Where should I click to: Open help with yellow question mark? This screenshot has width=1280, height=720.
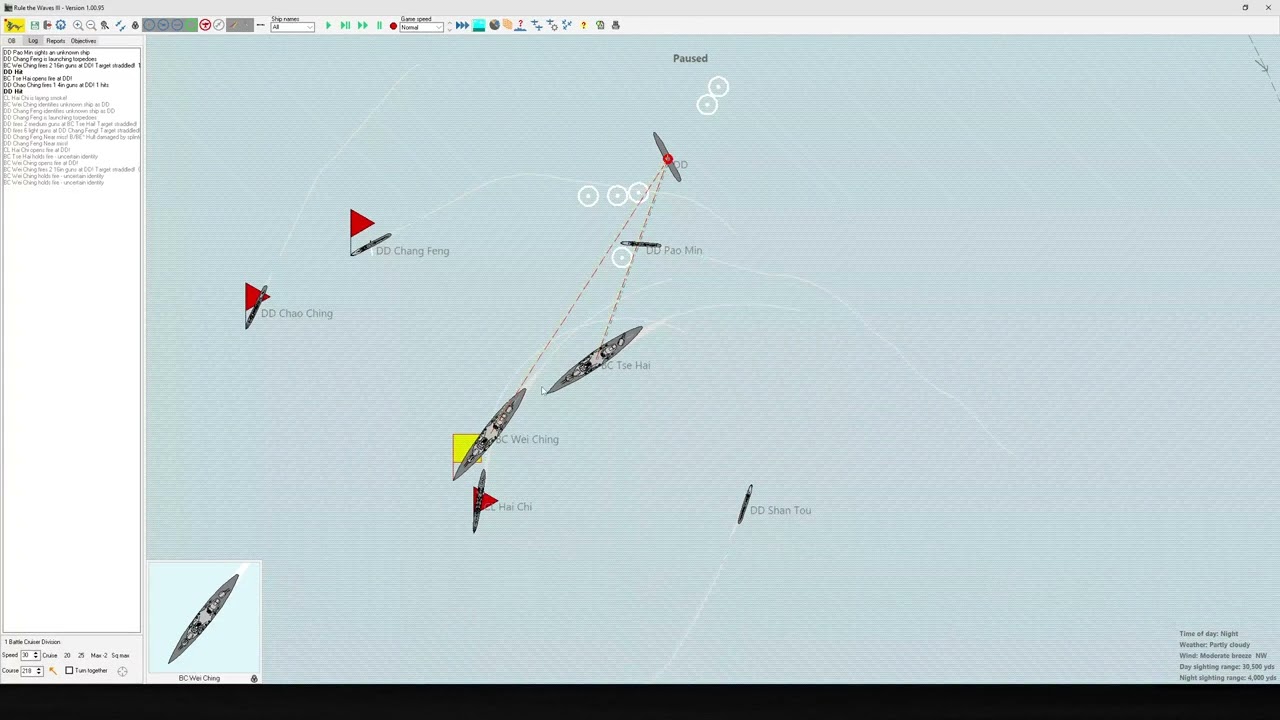(583, 25)
